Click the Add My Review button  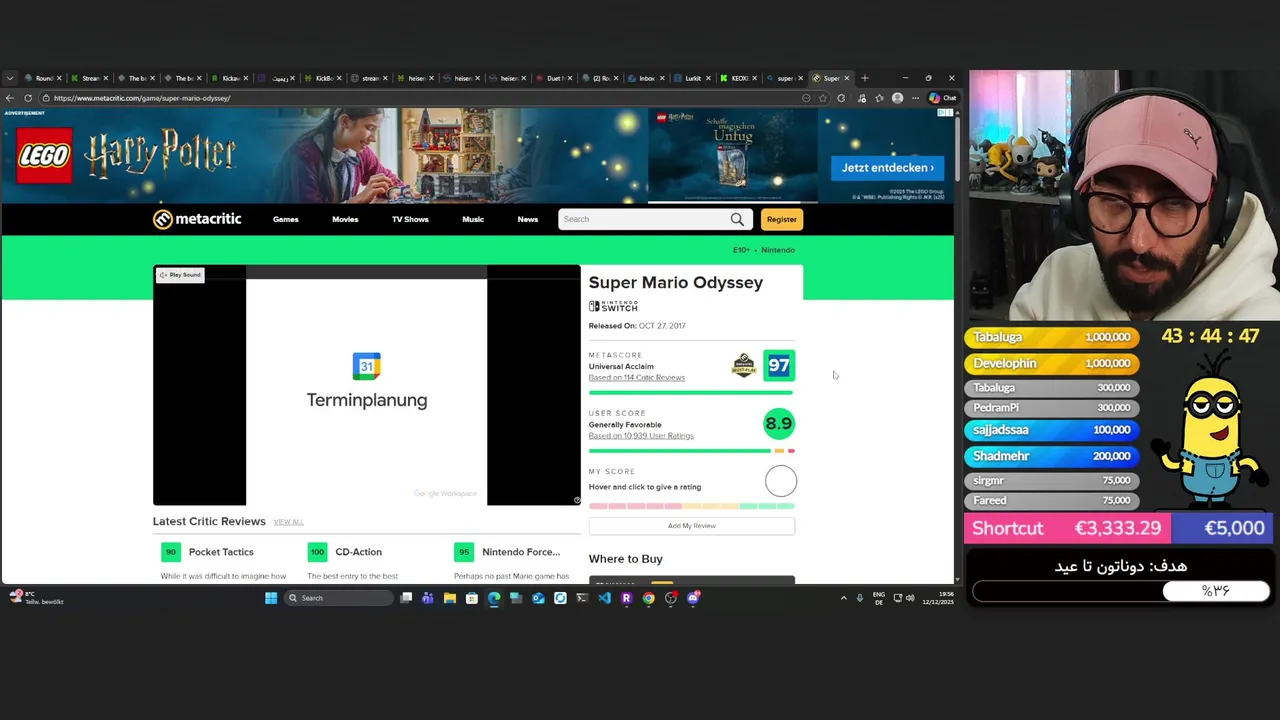(x=692, y=526)
